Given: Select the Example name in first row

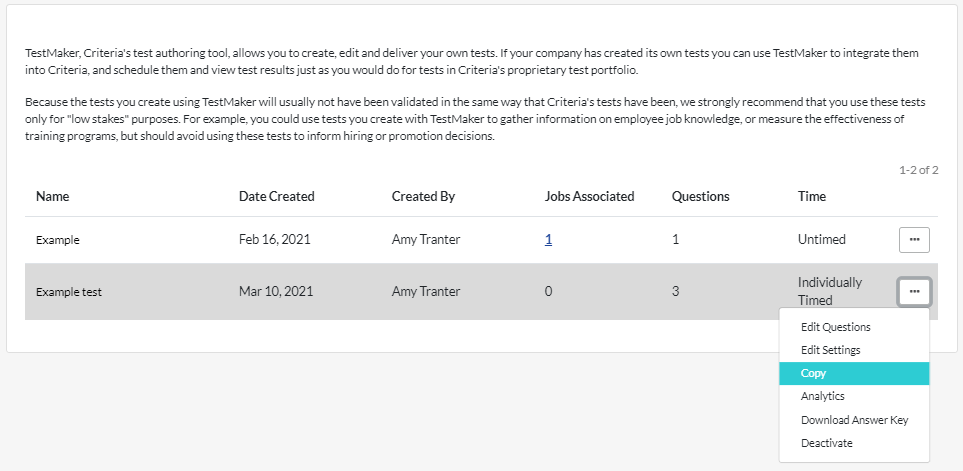Looking at the screenshot, I should pos(58,240).
